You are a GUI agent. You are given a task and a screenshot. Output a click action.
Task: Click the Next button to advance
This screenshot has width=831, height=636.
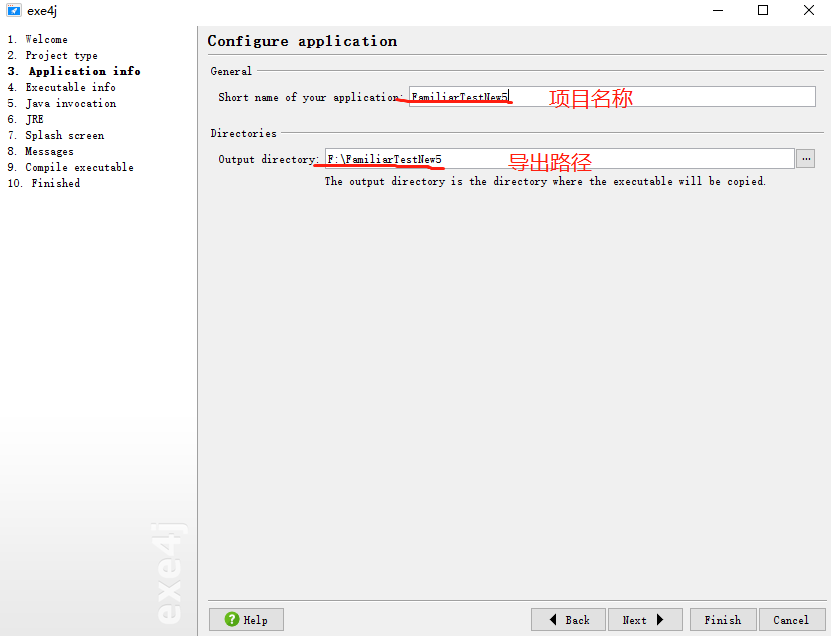(x=645, y=619)
